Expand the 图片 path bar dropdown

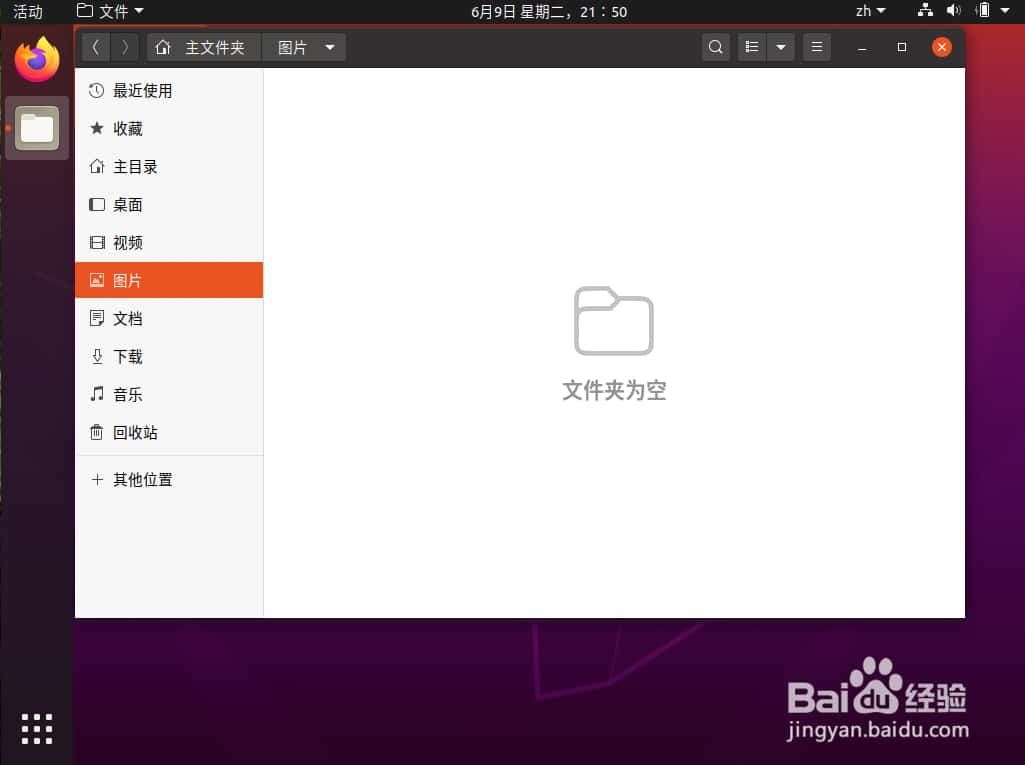(x=329, y=46)
